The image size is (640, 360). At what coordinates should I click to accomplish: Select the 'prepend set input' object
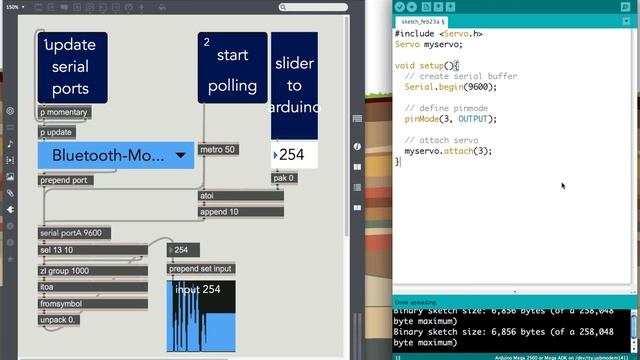pos(201,269)
